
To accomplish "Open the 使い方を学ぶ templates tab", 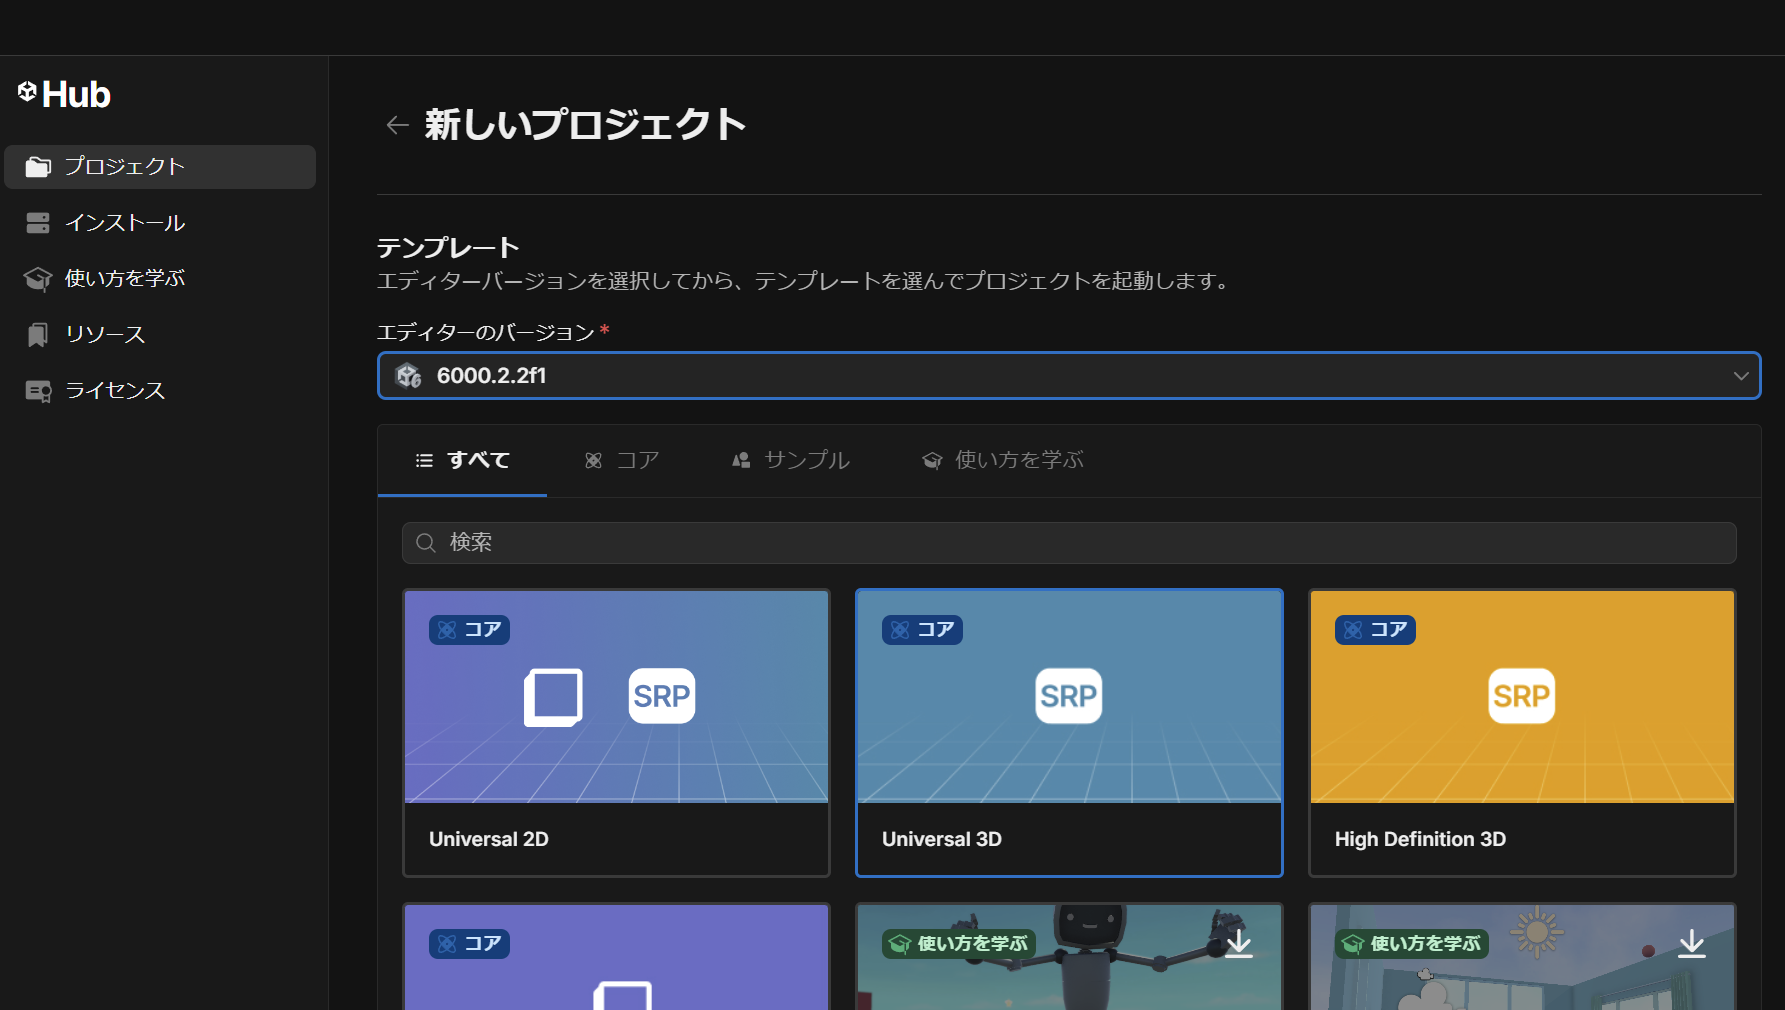I will 1003,460.
